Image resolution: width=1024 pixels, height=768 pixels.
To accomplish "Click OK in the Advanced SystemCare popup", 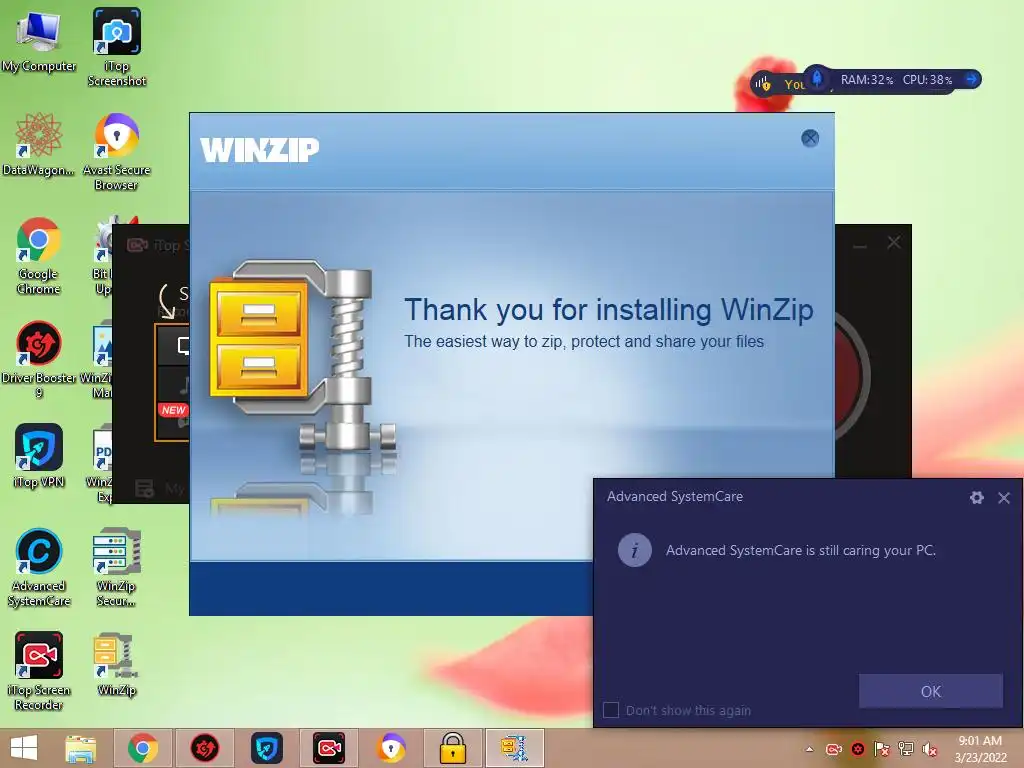I will (x=931, y=691).
